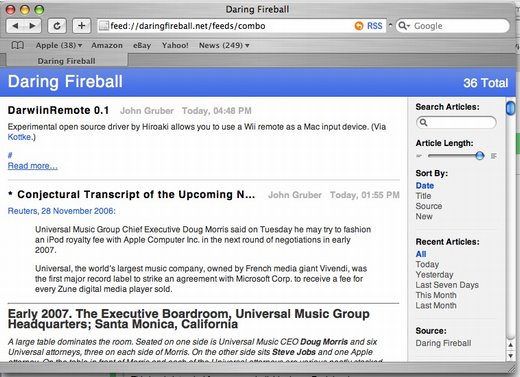Click the Search Articles input field
The width and height of the screenshot is (520, 377).
456,122
